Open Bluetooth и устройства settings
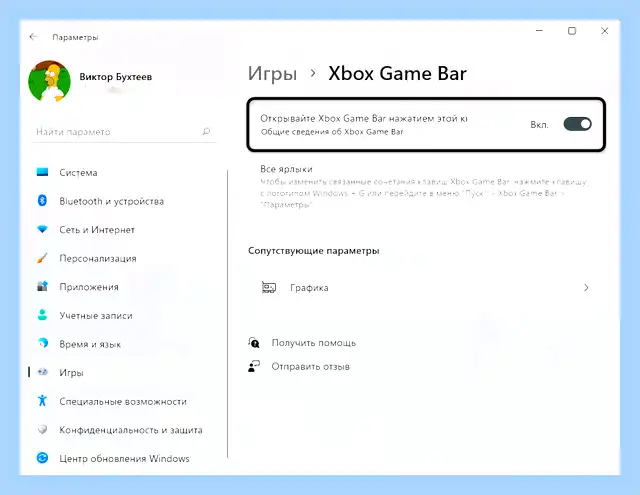This screenshot has height=495, width=640. (111, 201)
